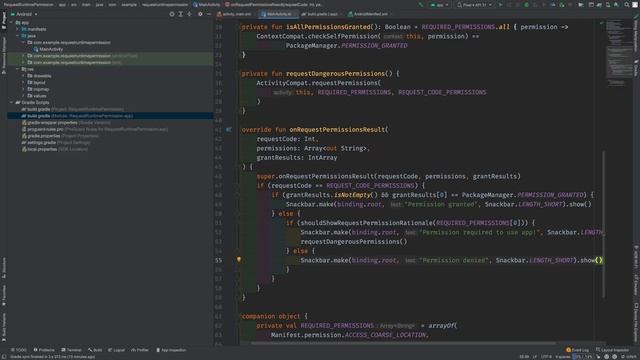Open the Gradle side panel stripe button
Image resolution: width=640 pixels, height=360 pixels.
[x=636, y=67]
